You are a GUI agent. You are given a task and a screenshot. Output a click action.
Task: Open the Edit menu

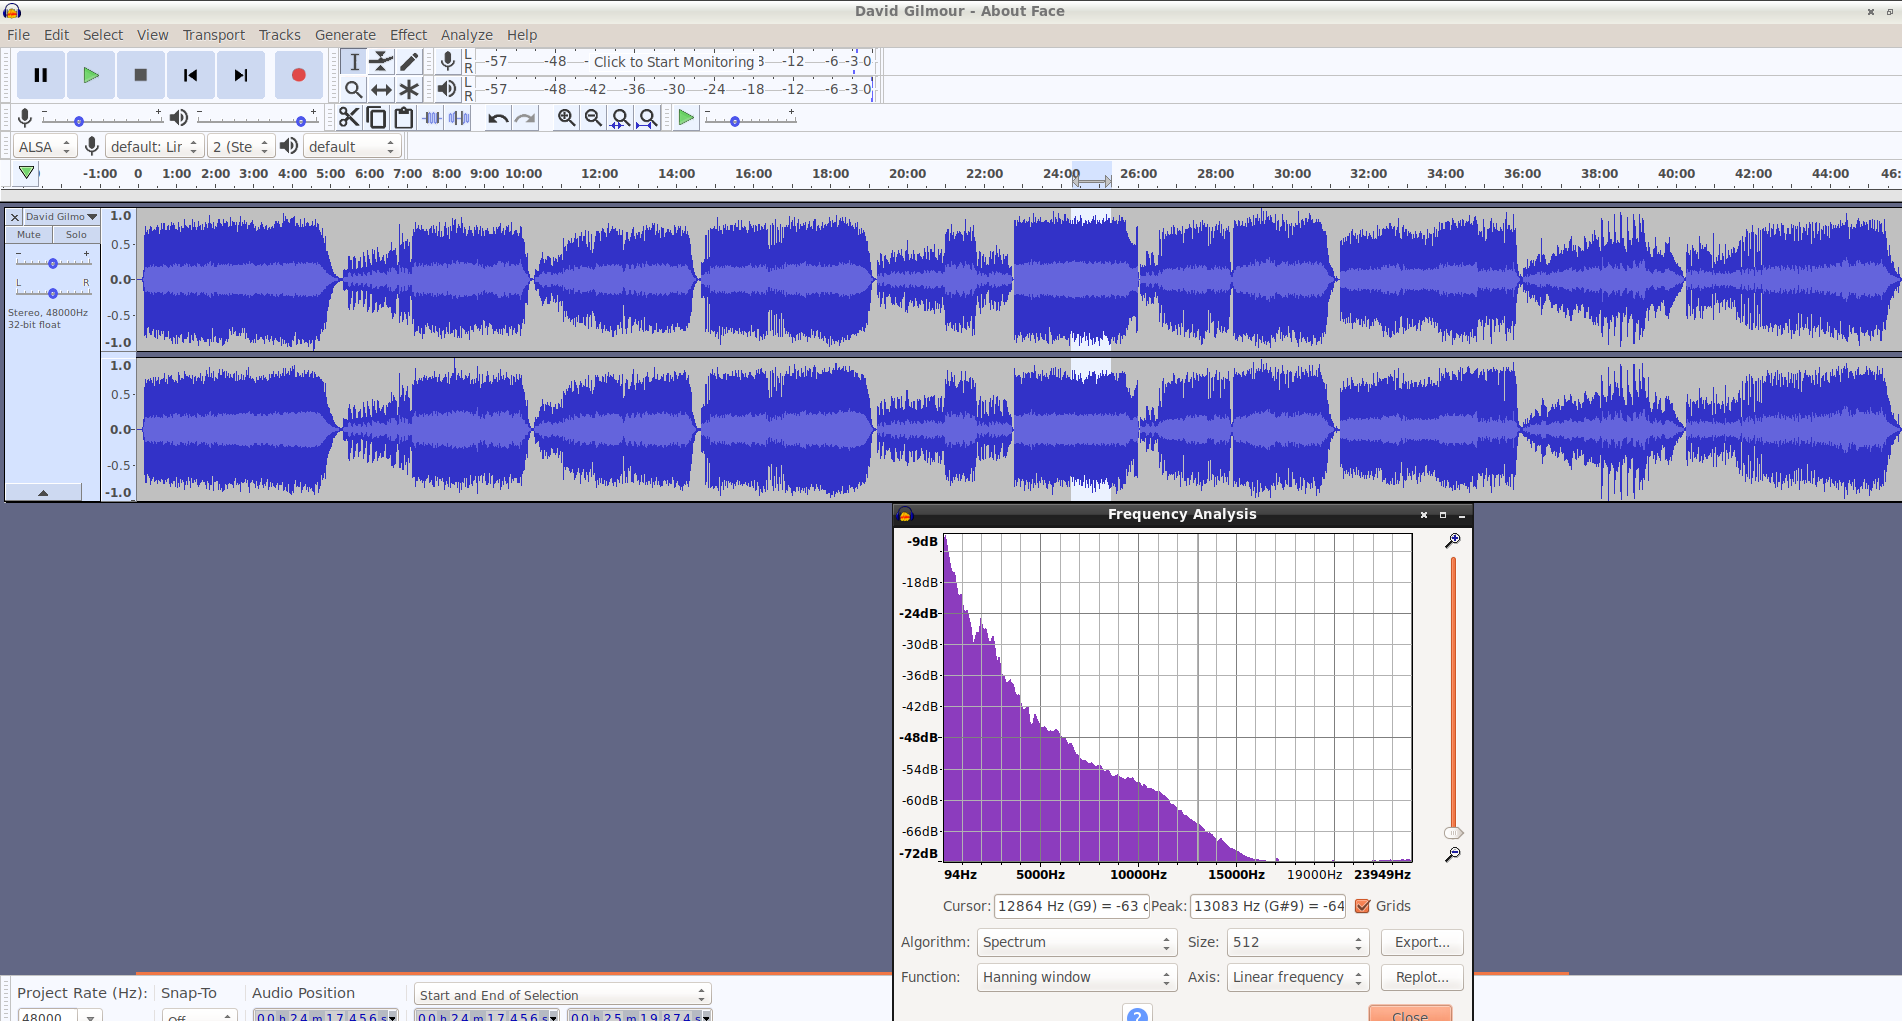[57, 35]
